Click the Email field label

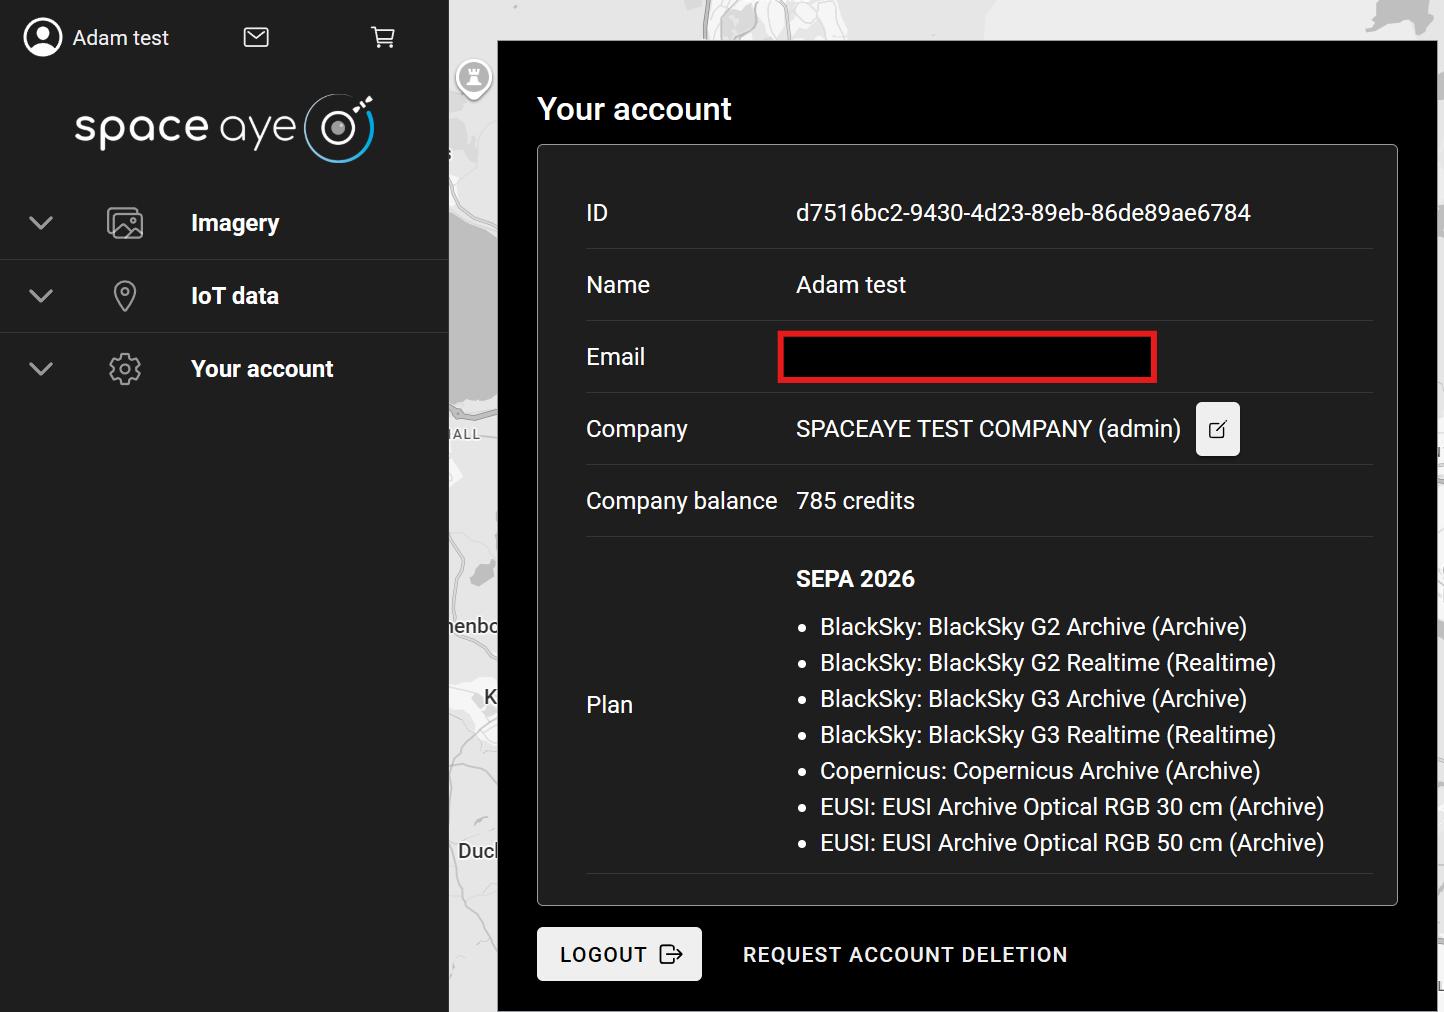pyautogui.click(x=615, y=357)
